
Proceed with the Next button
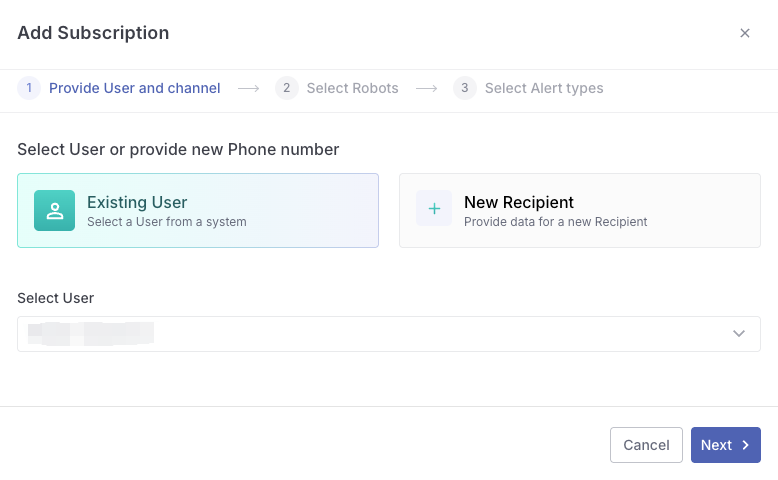pos(725,445)
